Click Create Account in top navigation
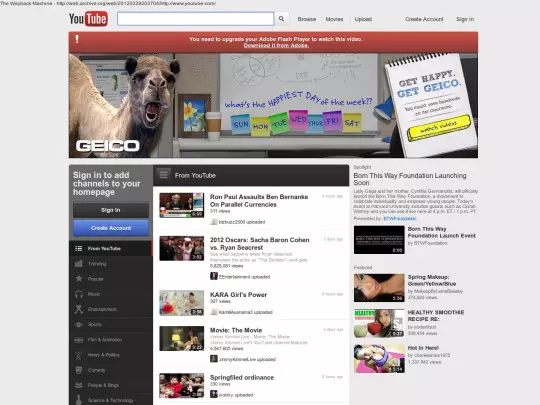The width and height of the screenshot is (540, 405). click(424, 19)
